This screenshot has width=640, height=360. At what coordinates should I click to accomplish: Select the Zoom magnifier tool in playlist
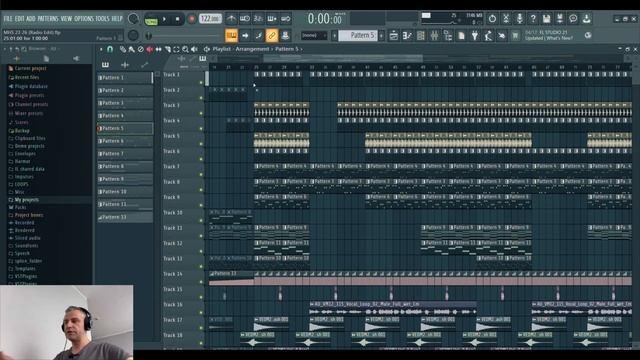coord(185,49)
